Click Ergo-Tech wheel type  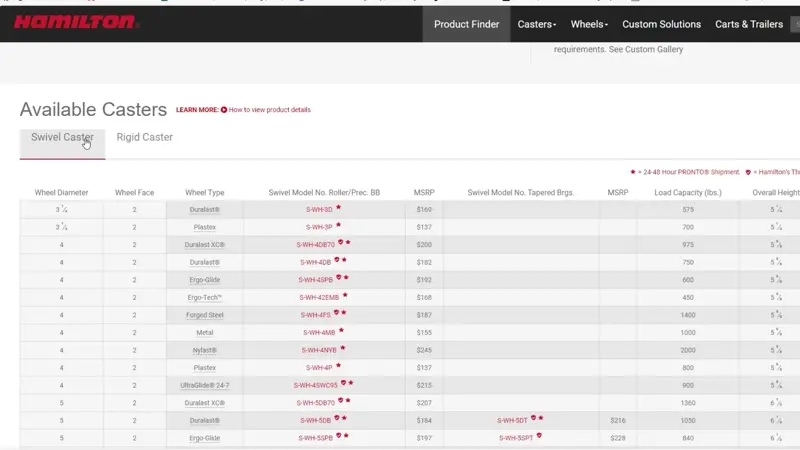[205, 297]
